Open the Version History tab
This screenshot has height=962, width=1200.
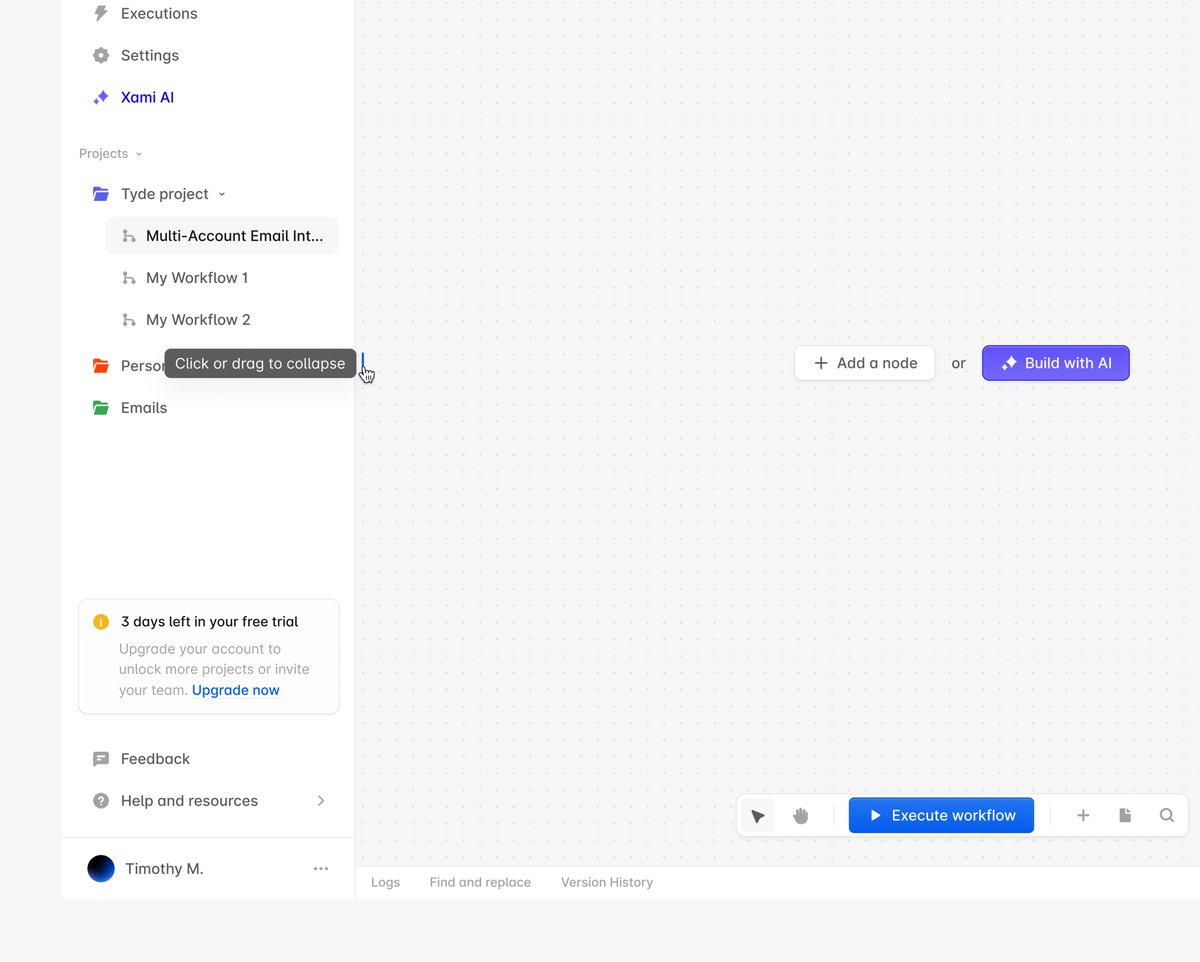click(607, 883)
